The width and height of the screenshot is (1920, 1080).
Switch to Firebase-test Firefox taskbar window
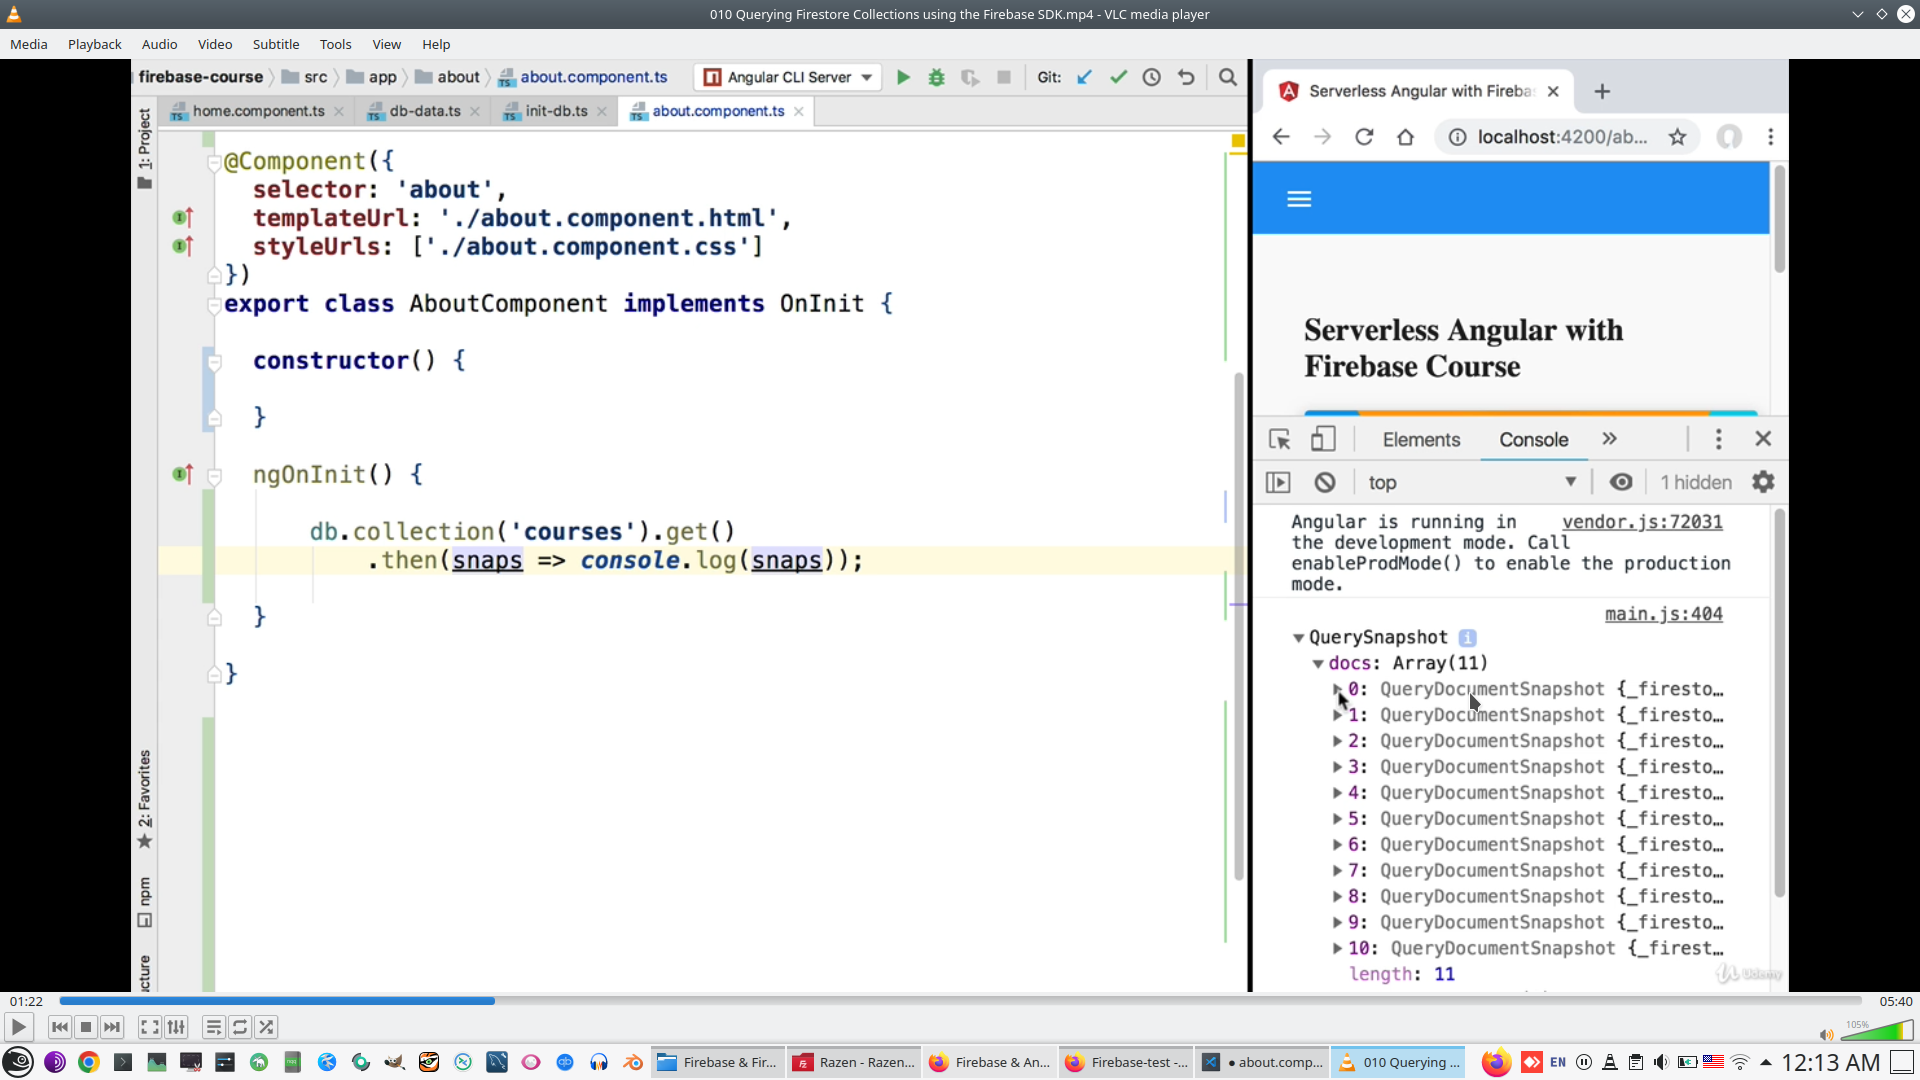[1126, 1062]
